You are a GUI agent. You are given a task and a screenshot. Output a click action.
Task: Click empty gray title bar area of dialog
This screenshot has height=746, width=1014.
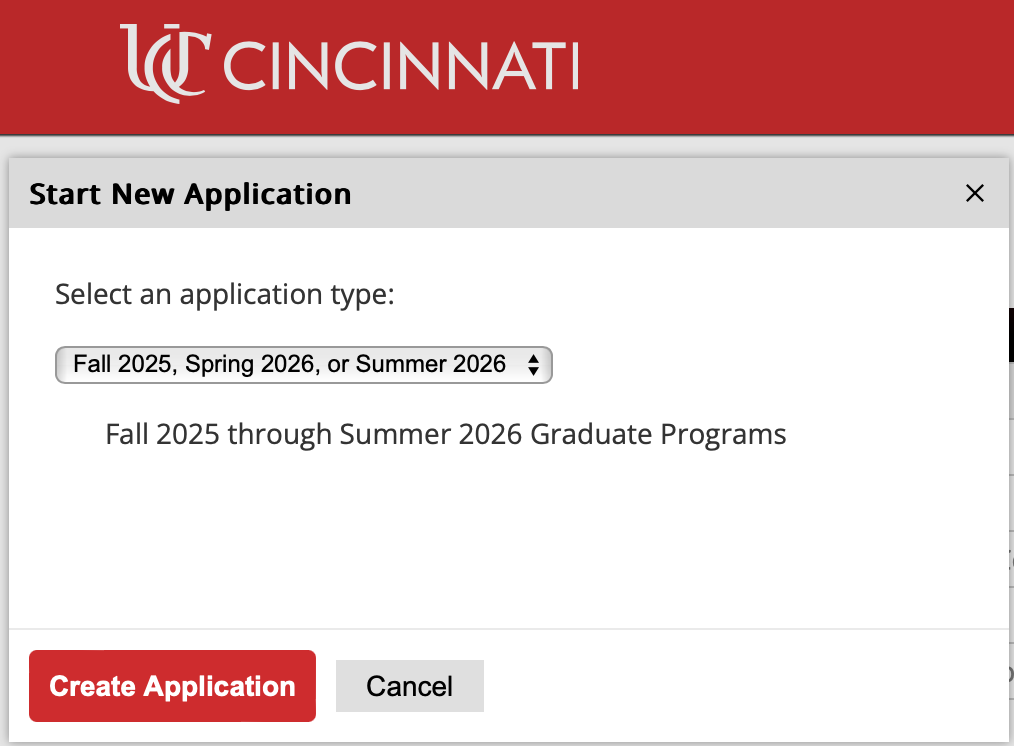[650, 194]
